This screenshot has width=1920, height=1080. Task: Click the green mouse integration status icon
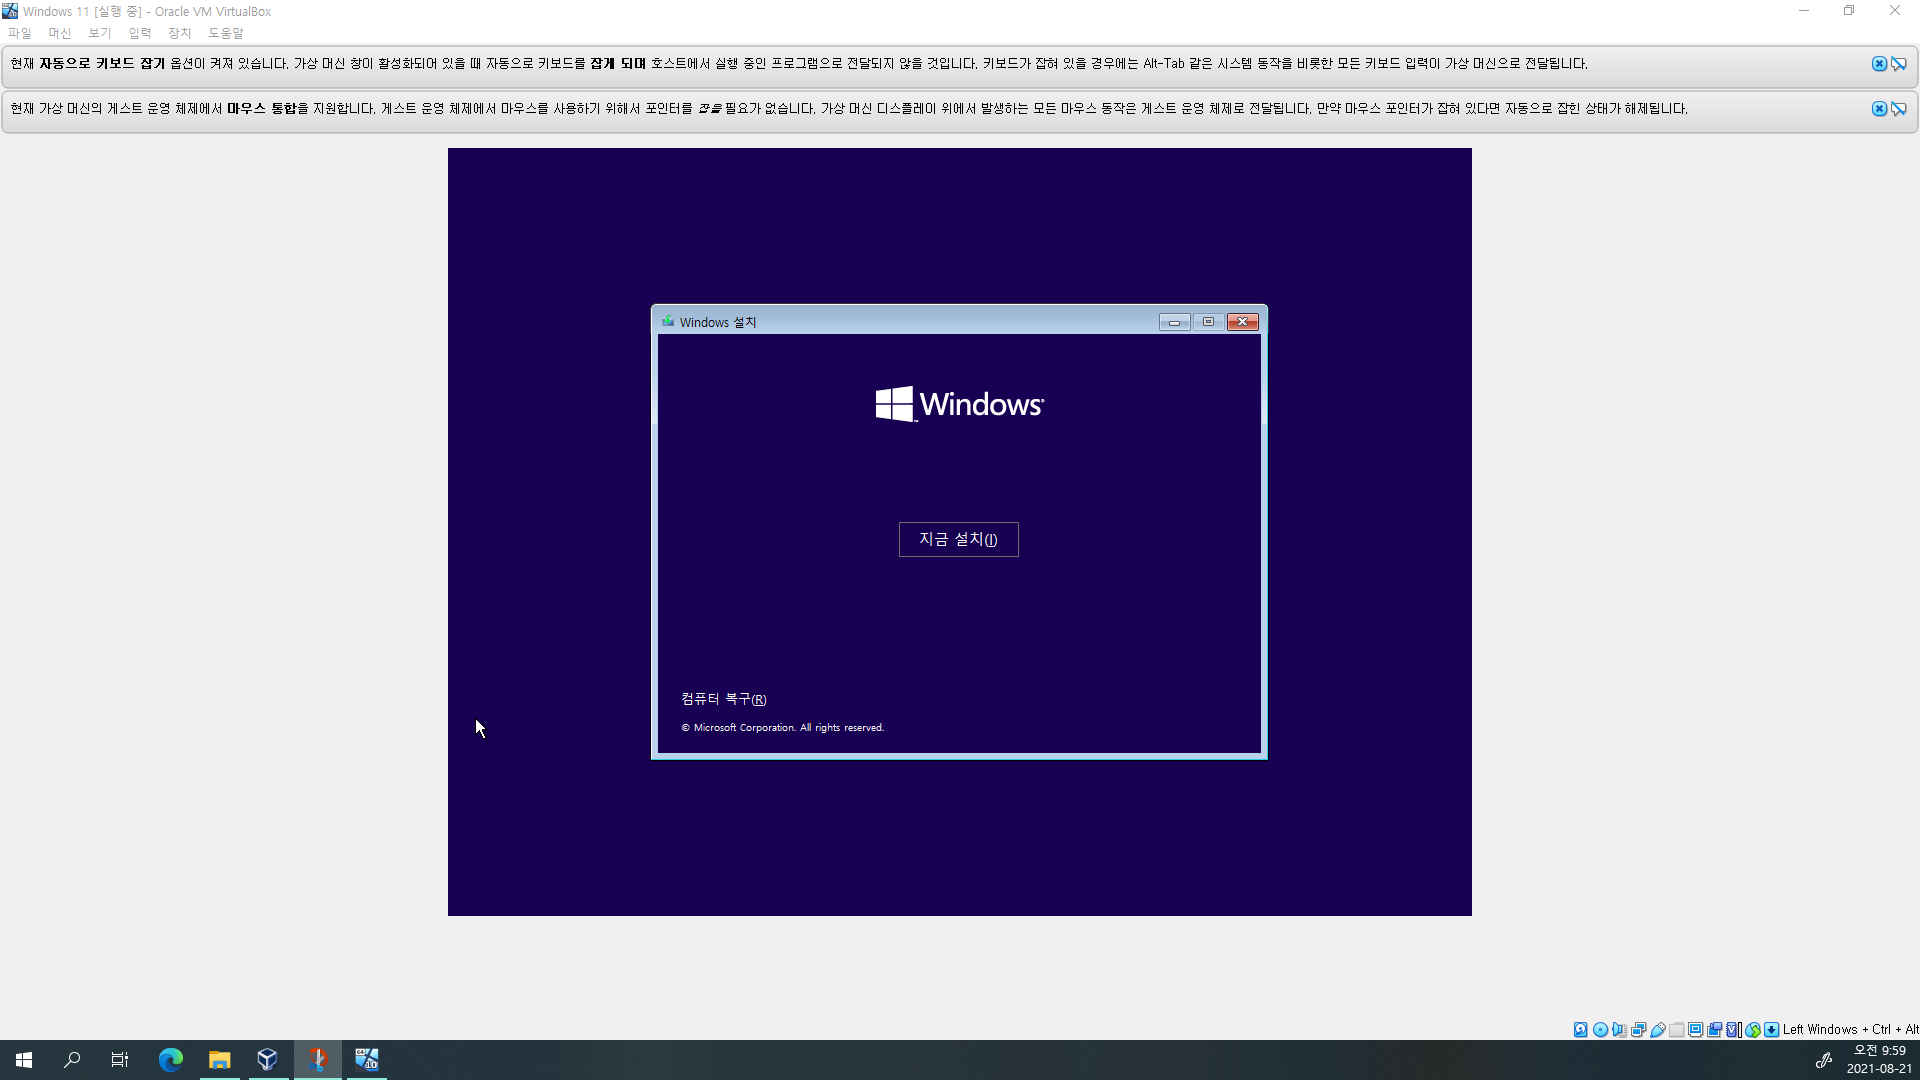coord(1753,1029)
